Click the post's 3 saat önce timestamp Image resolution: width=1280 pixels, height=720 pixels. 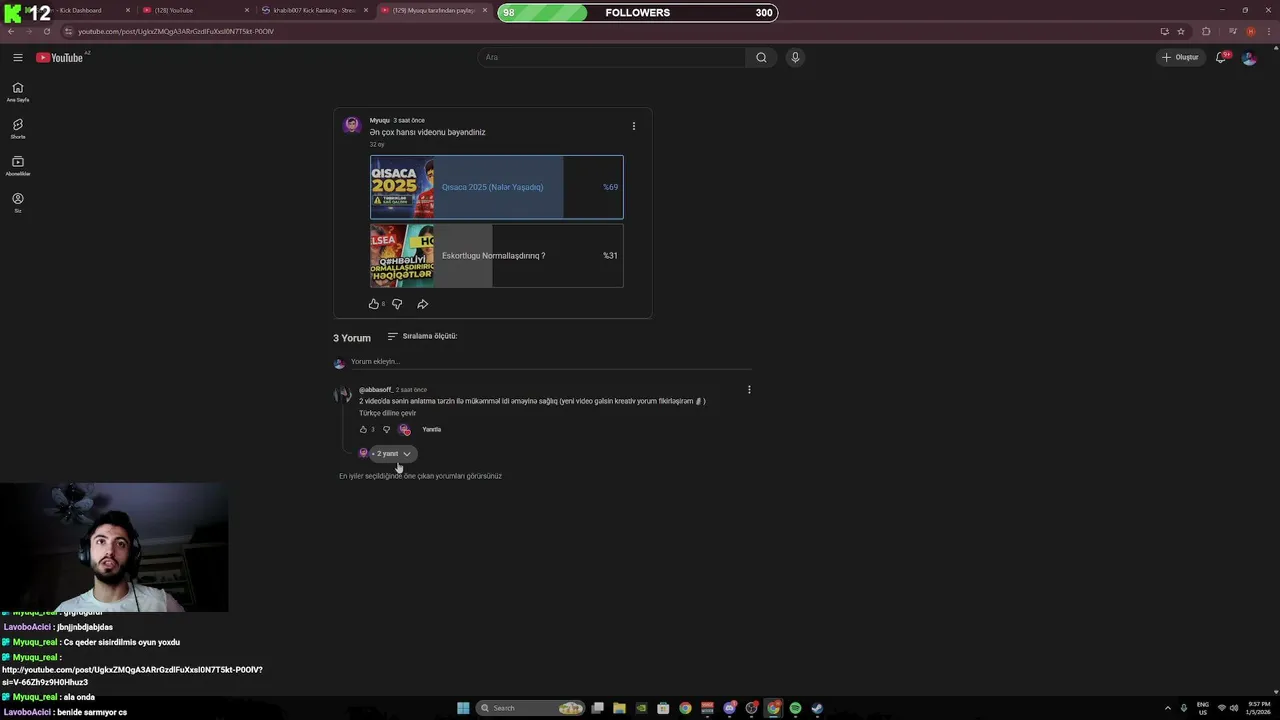pyautogui.click(x=409, y=120)
